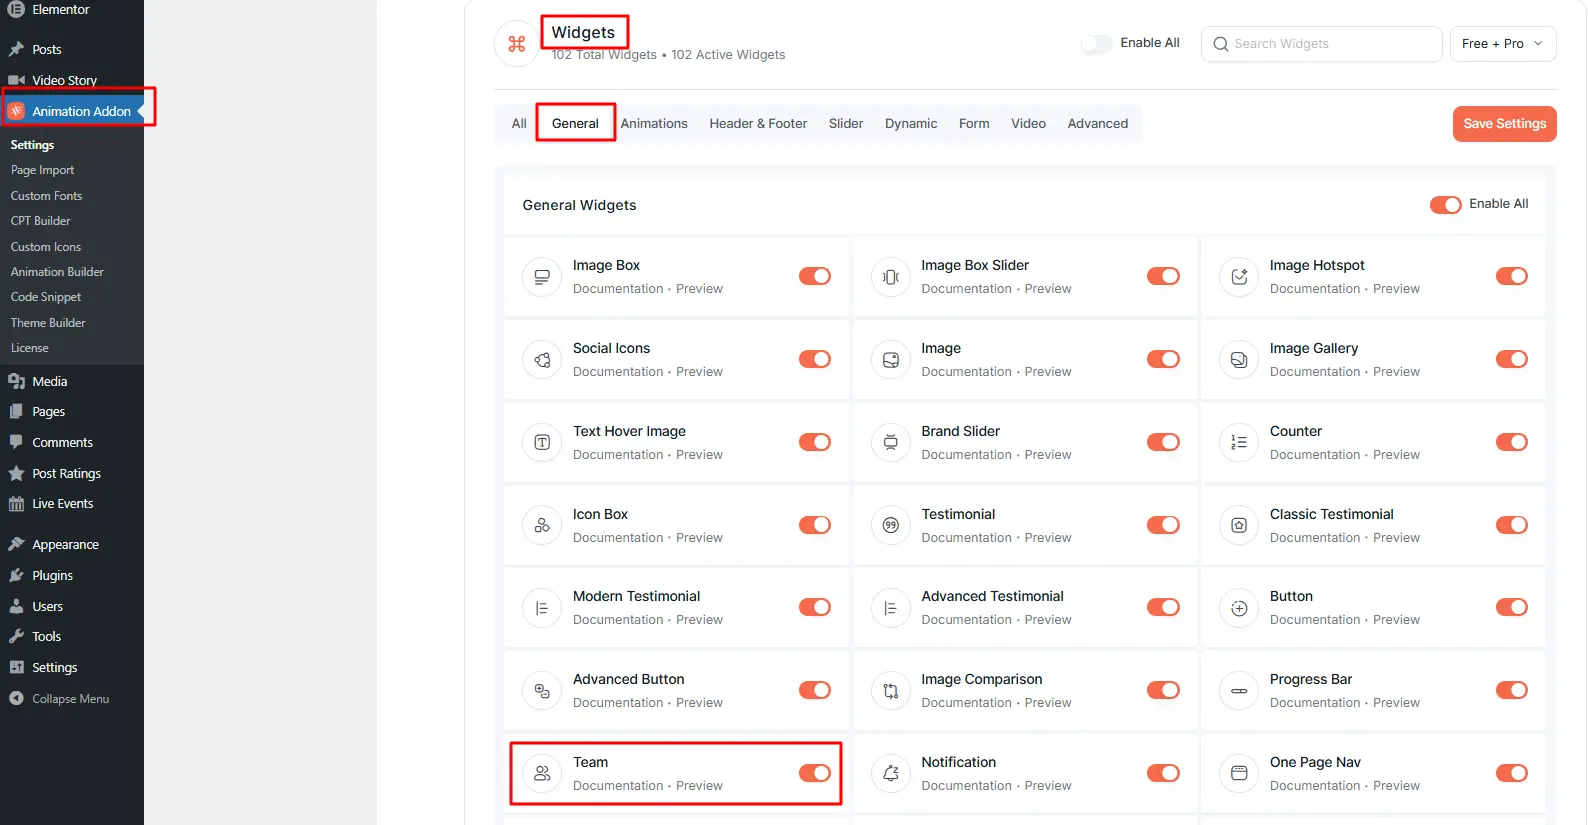Select the Dynamic tab
This screenshot has height=825, width=1588.
(911, 124)
